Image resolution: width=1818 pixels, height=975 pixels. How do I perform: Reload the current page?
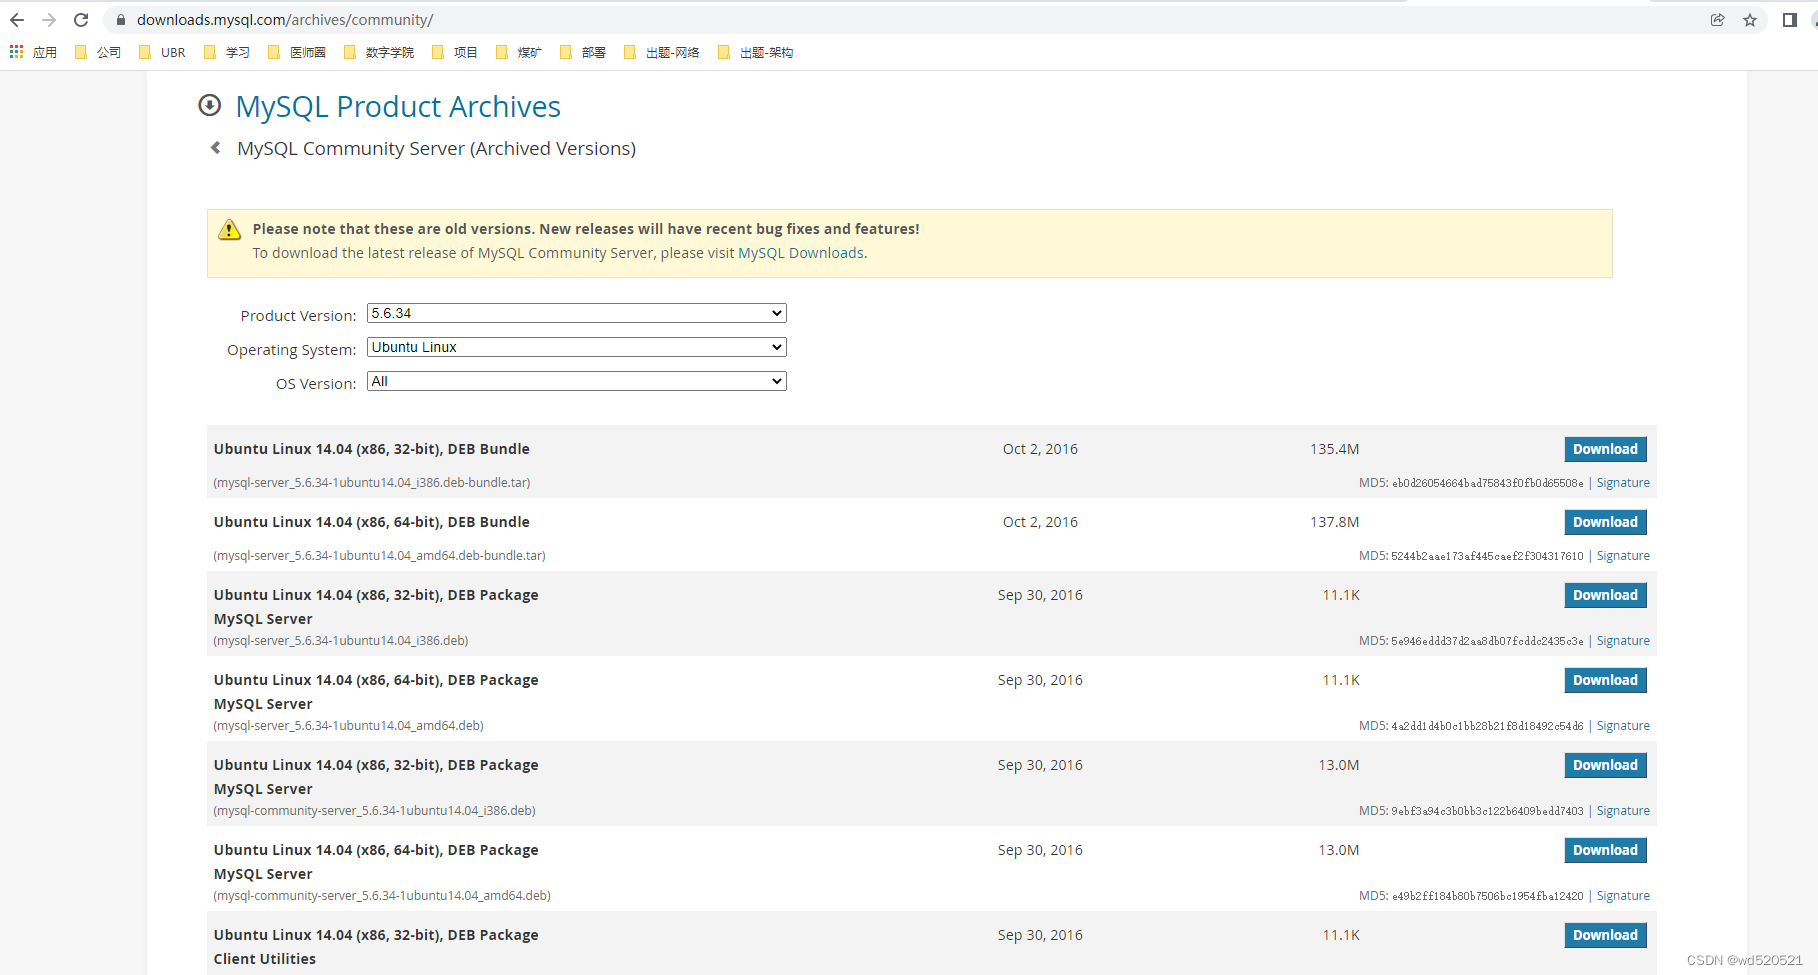click(x=80, y=19)
